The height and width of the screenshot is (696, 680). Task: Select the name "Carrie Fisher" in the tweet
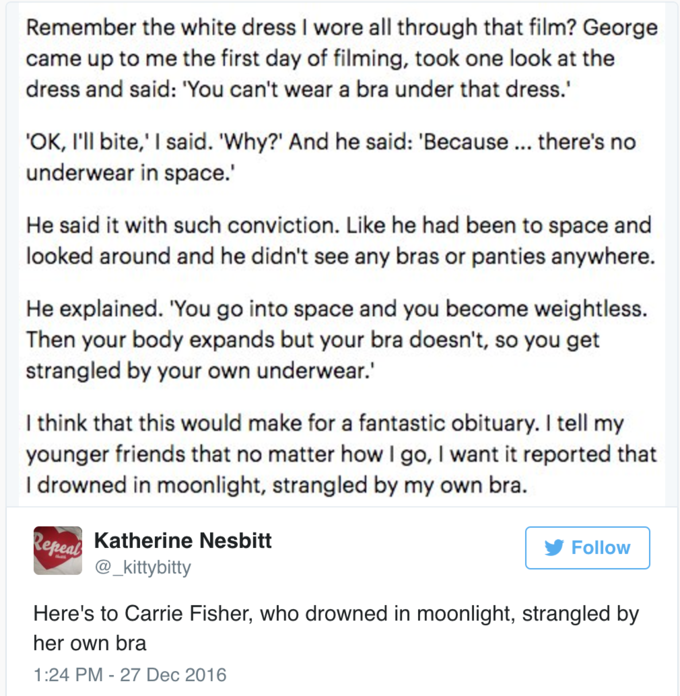[188, 613]
